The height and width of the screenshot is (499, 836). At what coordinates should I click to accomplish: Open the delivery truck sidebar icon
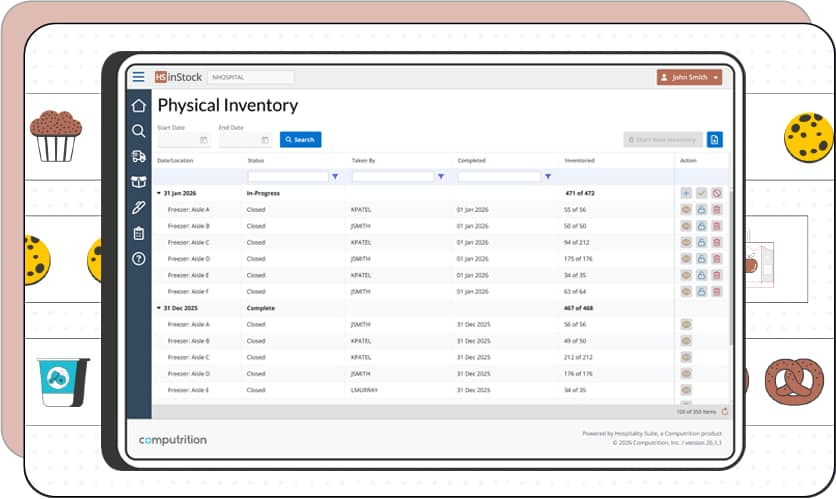coord(138,156)
